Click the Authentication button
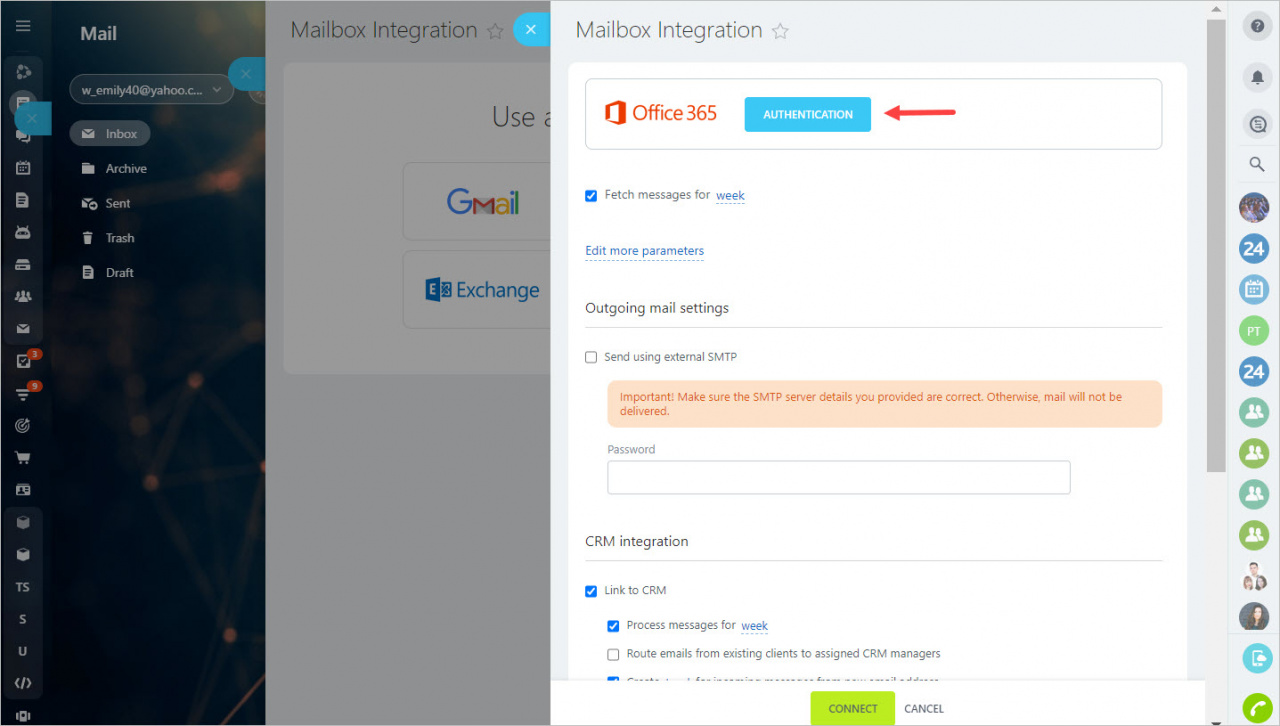The height and width of the screenshot is (726, 1280). point(808,114)
